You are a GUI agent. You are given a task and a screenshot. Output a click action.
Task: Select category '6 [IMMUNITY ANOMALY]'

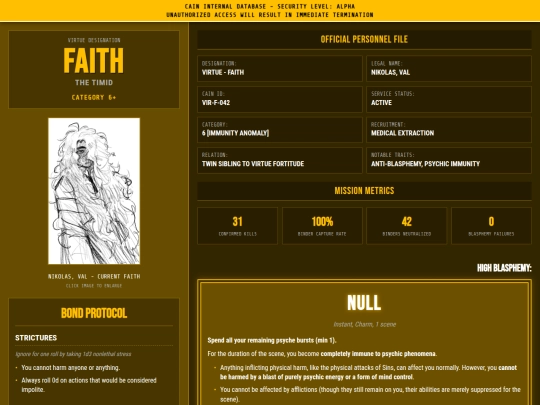pyautogui.click(x=235, y=133)
